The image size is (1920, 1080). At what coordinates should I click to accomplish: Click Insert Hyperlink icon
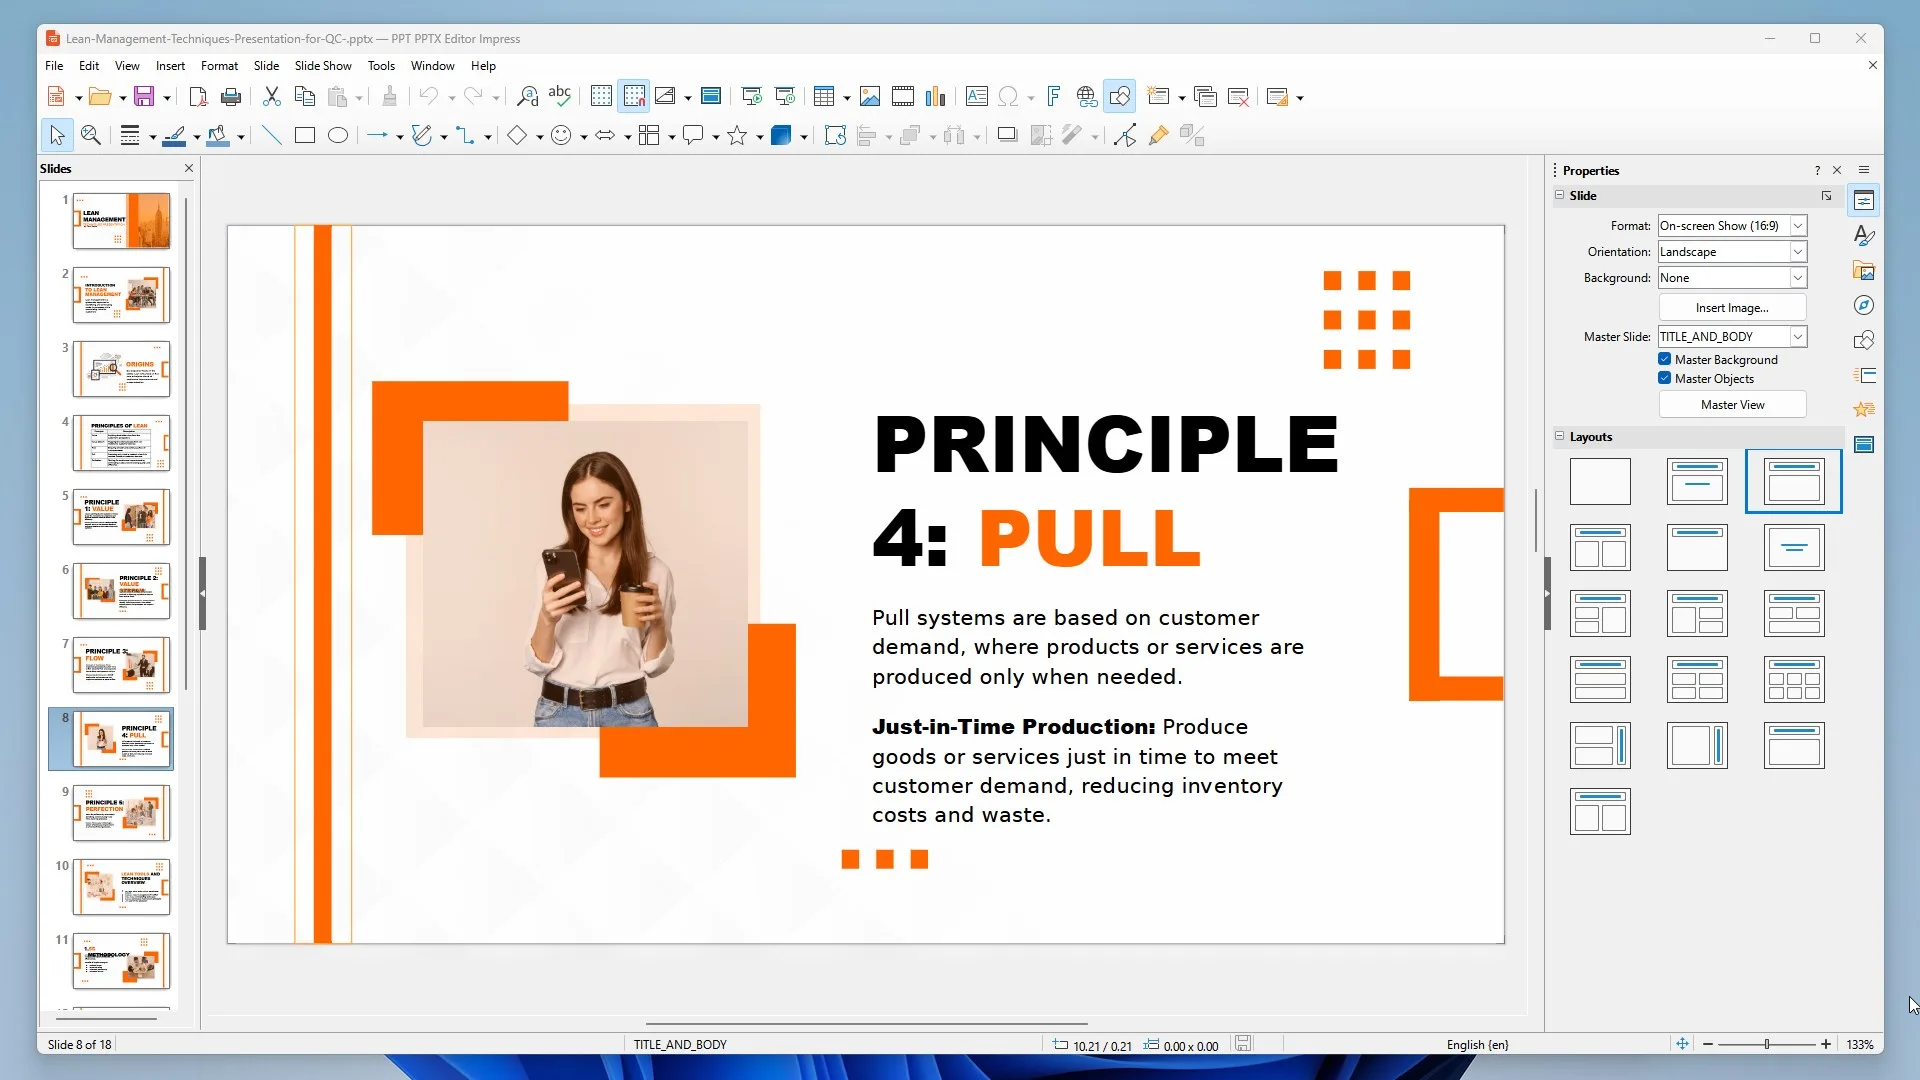[1086, 97]
